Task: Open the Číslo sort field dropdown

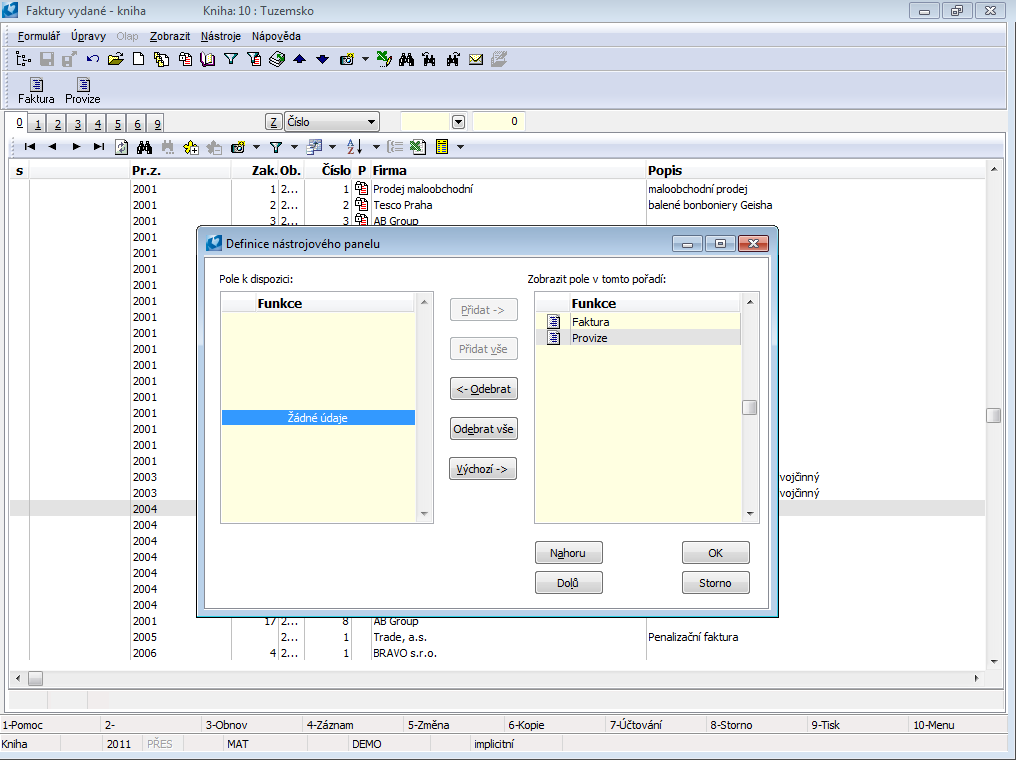Action: pyautogui.click(x=372, y=122)
